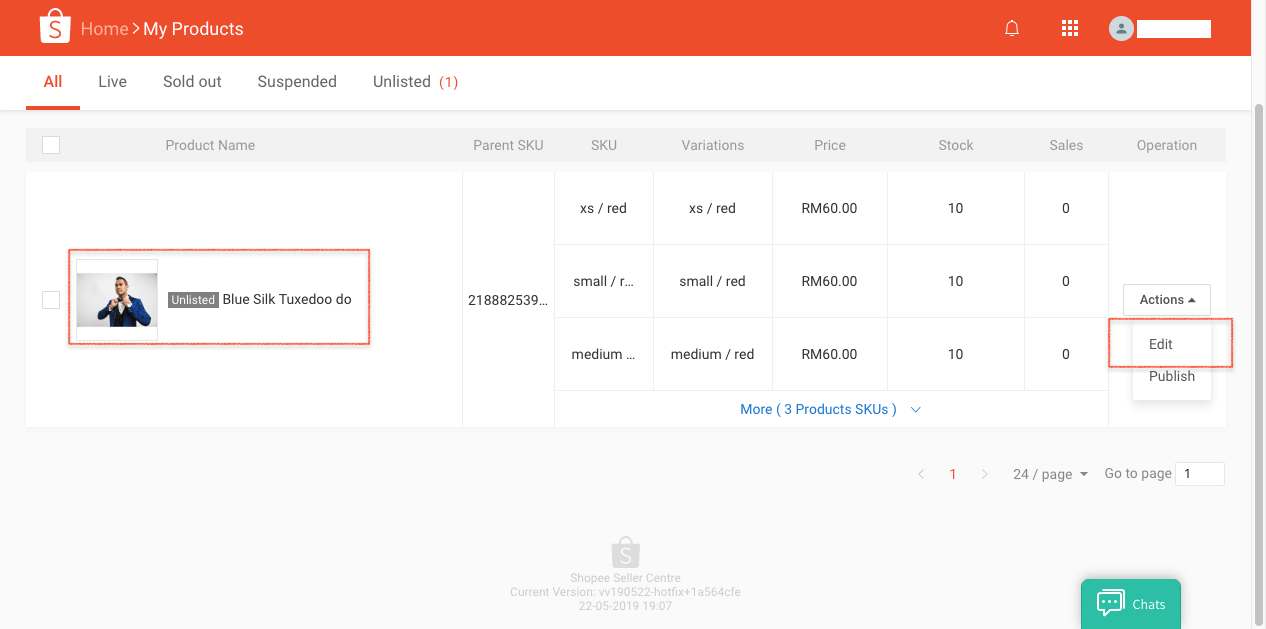Click the Shopee bag logo
1266x629 pixels.
[x=54, y=28]
